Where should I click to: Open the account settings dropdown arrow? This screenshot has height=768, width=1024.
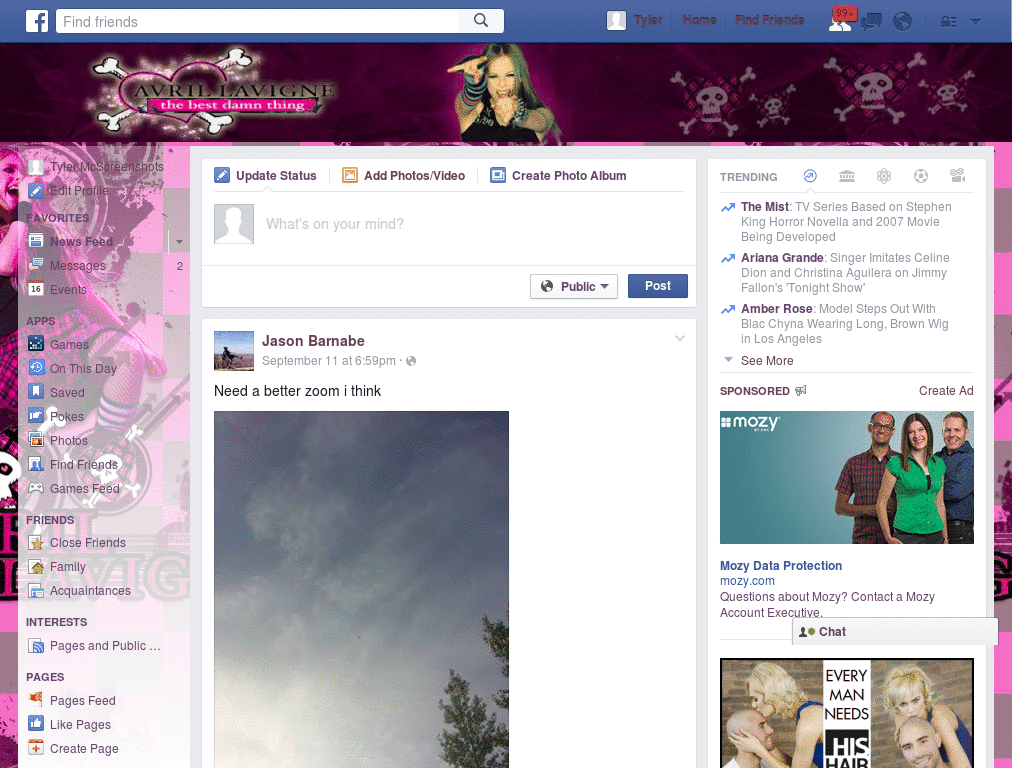tap(976, 20)
